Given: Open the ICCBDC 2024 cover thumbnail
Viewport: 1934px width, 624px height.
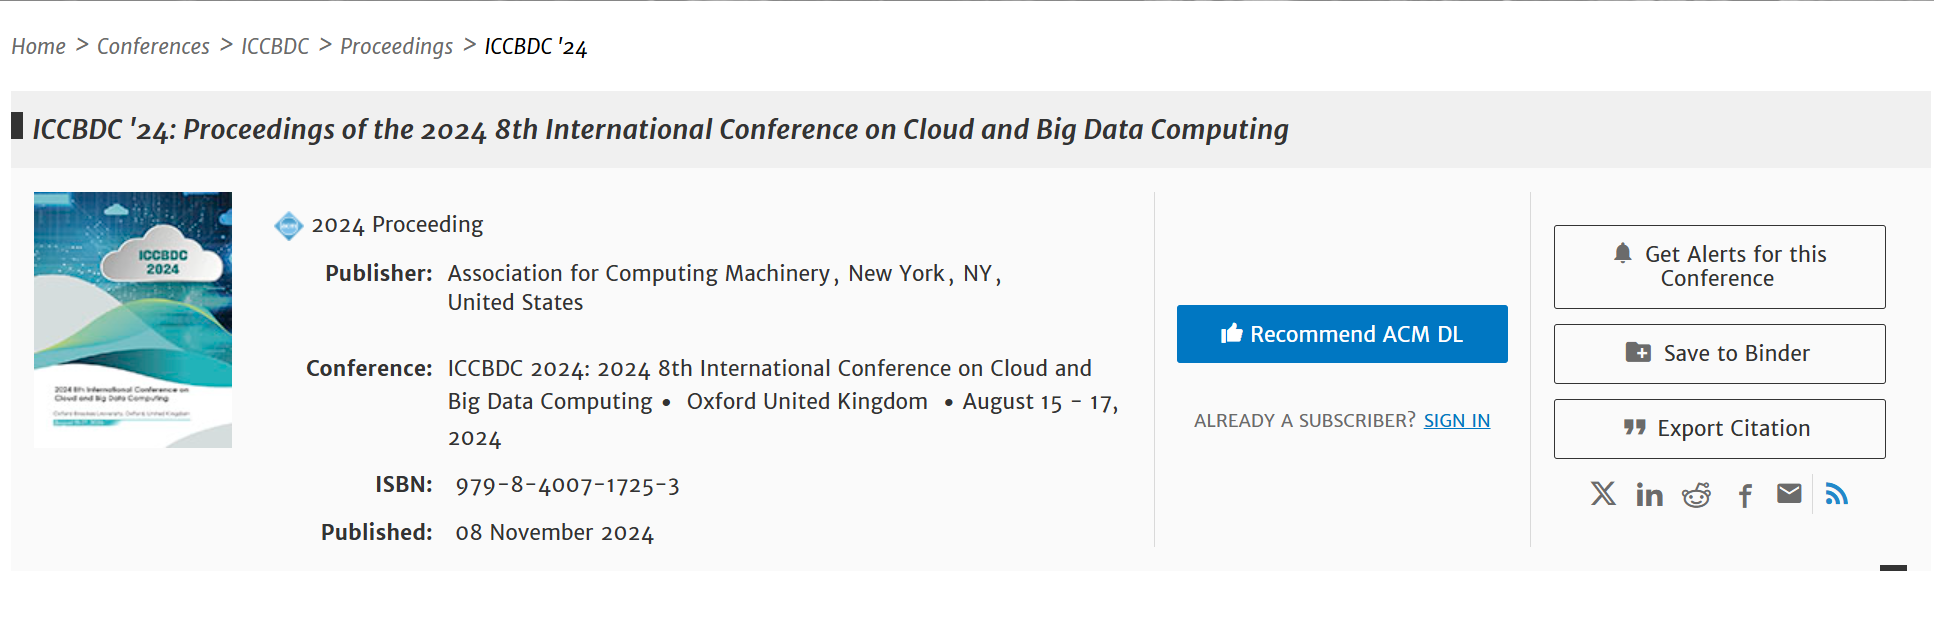Looking at the screenshot, I should coord(133,320).
